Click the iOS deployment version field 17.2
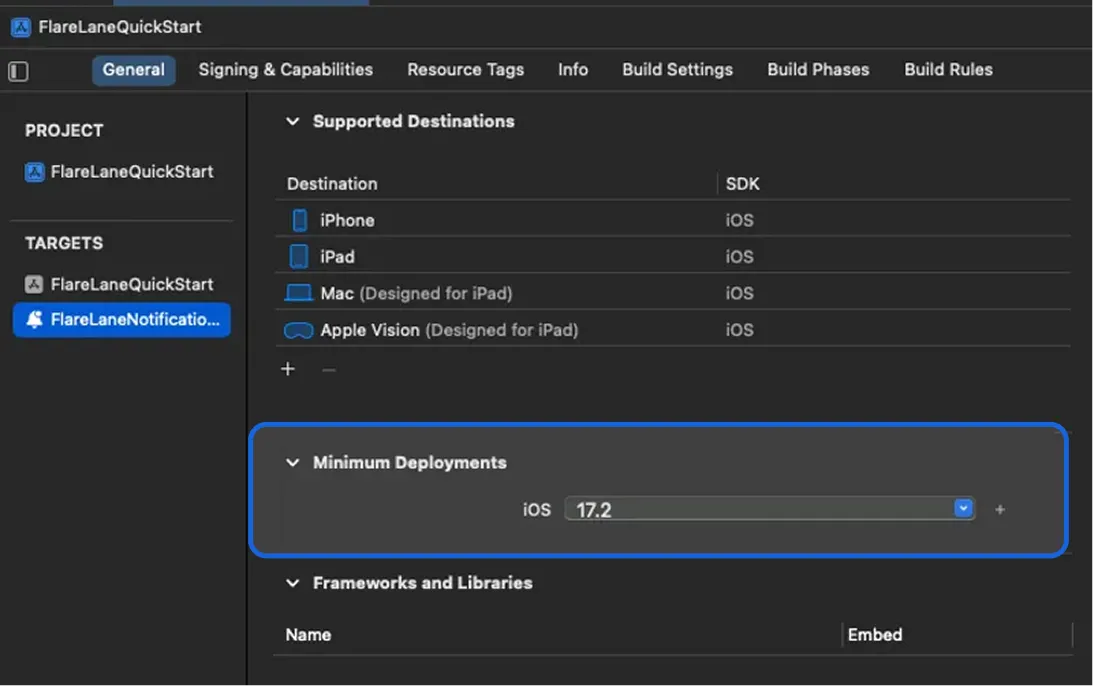The width and height of the screenshot is (1093, 686). (x=770, y=510)
